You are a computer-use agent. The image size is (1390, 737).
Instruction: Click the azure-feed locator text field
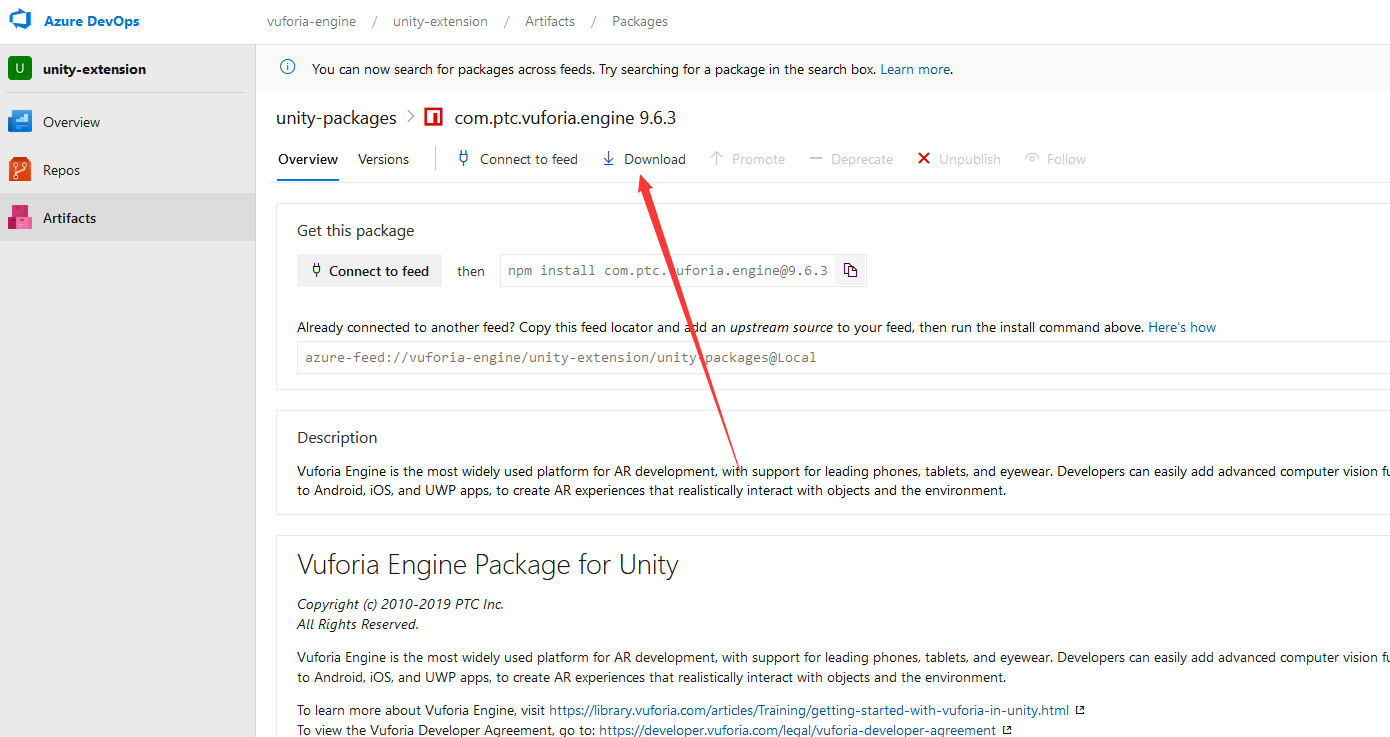843,357
